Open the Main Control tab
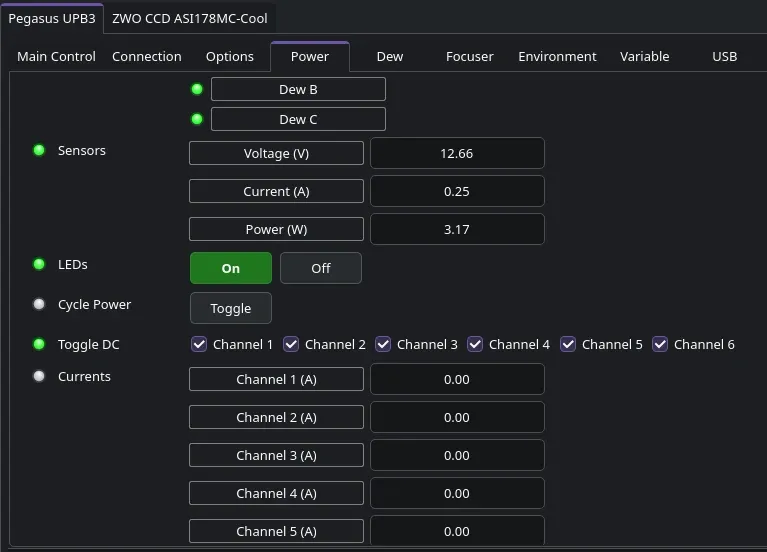767x552 pixels. pyautogui.click(x=56, y=57)
